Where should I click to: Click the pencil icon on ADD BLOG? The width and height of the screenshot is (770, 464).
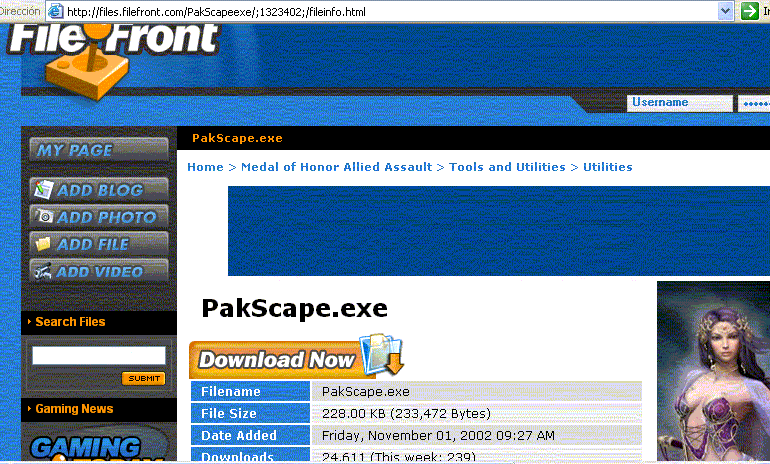pos(43,189)
